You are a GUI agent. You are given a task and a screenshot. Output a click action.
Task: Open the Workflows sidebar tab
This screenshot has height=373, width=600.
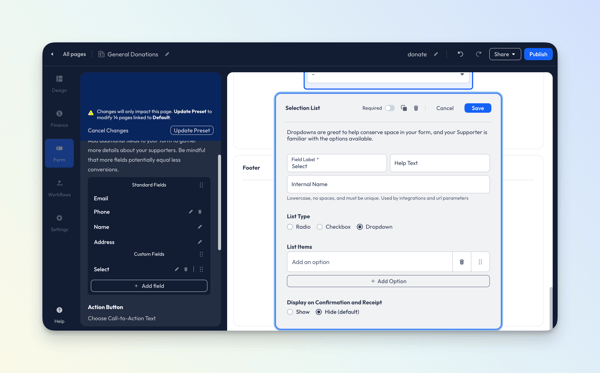click(x=59, y=189)
